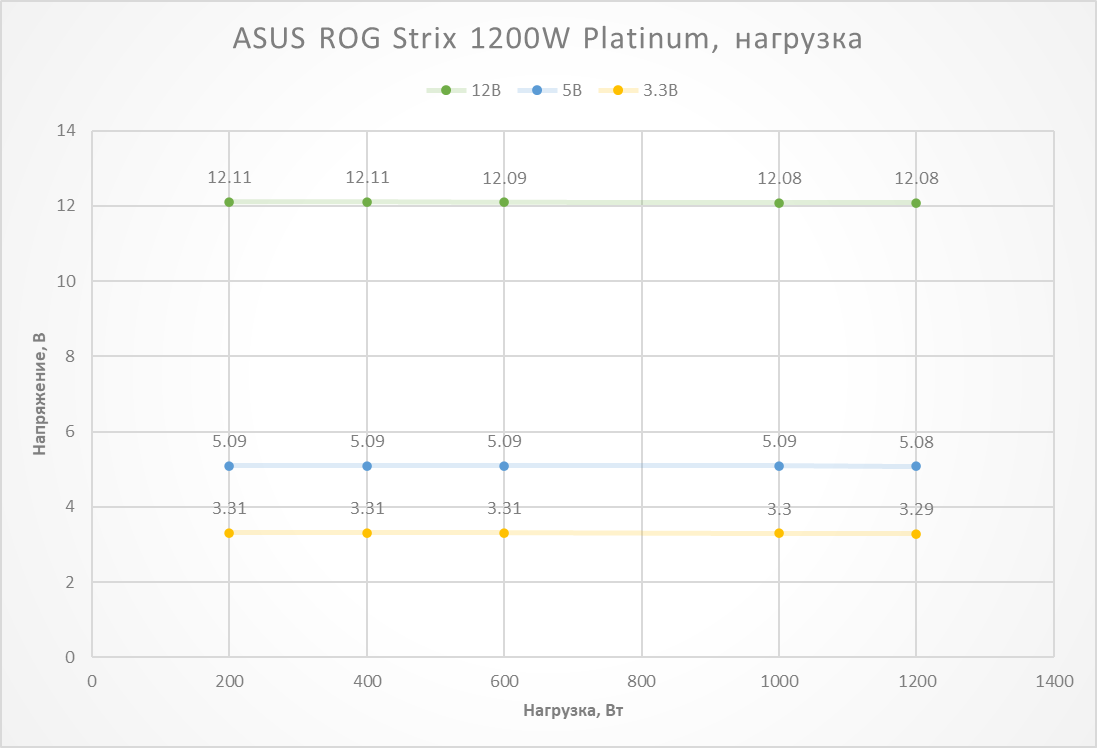
Task: Choose the 3.3В data point at 400 Вт
Action: tap(367, 533)
